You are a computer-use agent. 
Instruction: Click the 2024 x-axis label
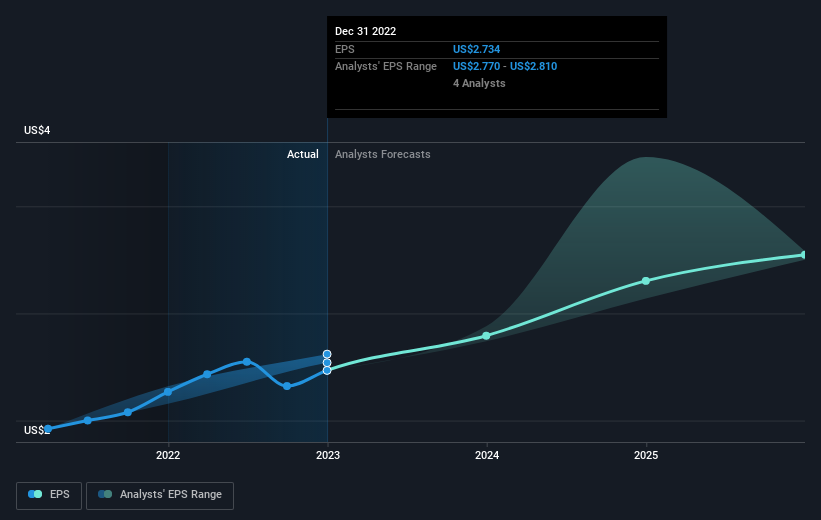[x=487, y=455]
